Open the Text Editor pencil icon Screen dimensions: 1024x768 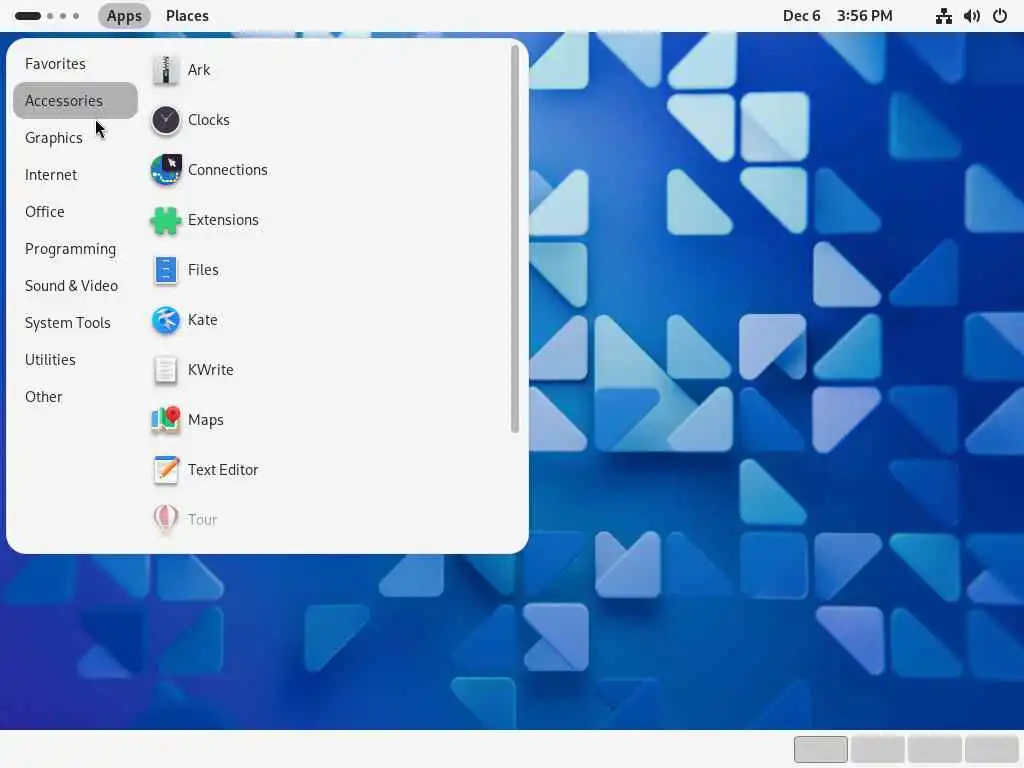(166, 470)
